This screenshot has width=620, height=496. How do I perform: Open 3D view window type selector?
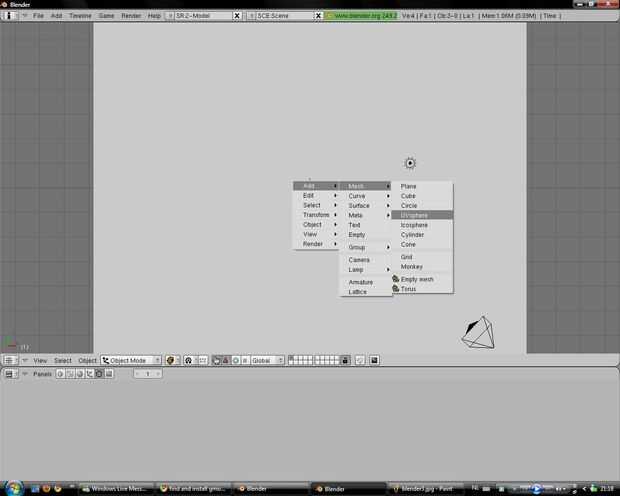pos(10,360)
